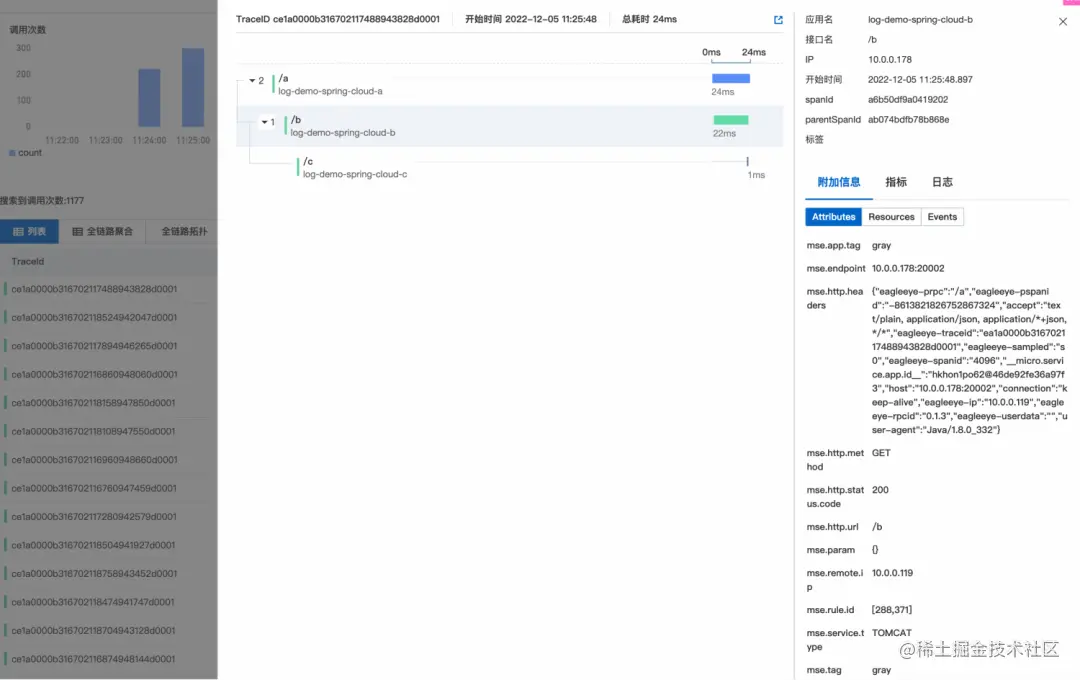Switch to the 附加信息 tab

pos(838,182)
